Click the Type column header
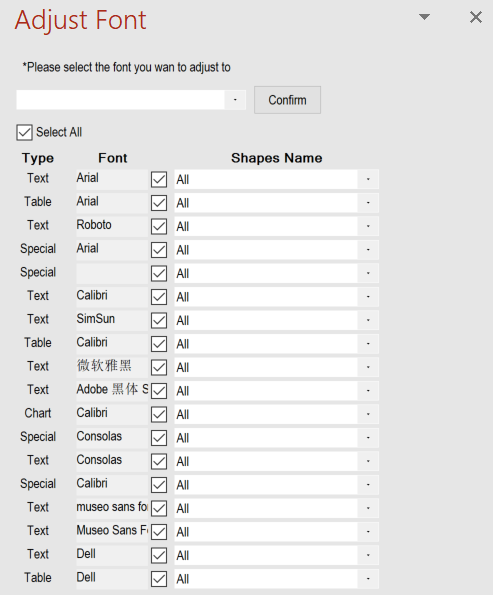Image resolution: width=493 pixels, height=595 pixels. click(x=38, y=158)
